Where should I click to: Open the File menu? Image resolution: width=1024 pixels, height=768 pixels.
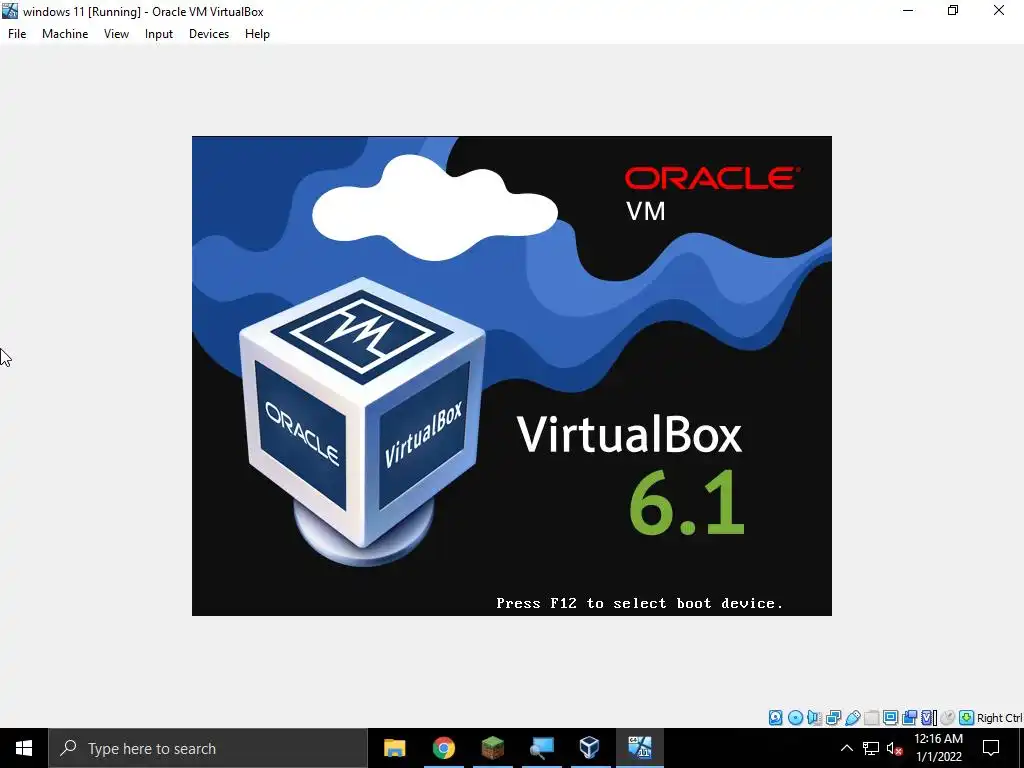tap(17, 34)
